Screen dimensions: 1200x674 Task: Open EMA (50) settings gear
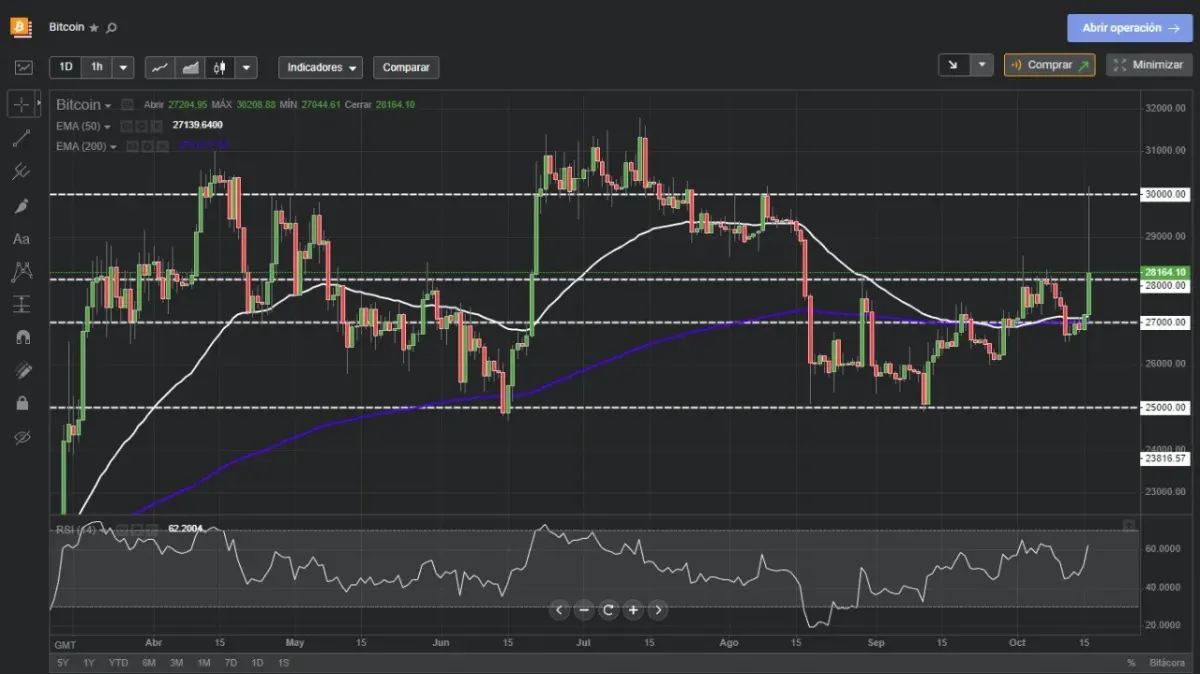141,126
